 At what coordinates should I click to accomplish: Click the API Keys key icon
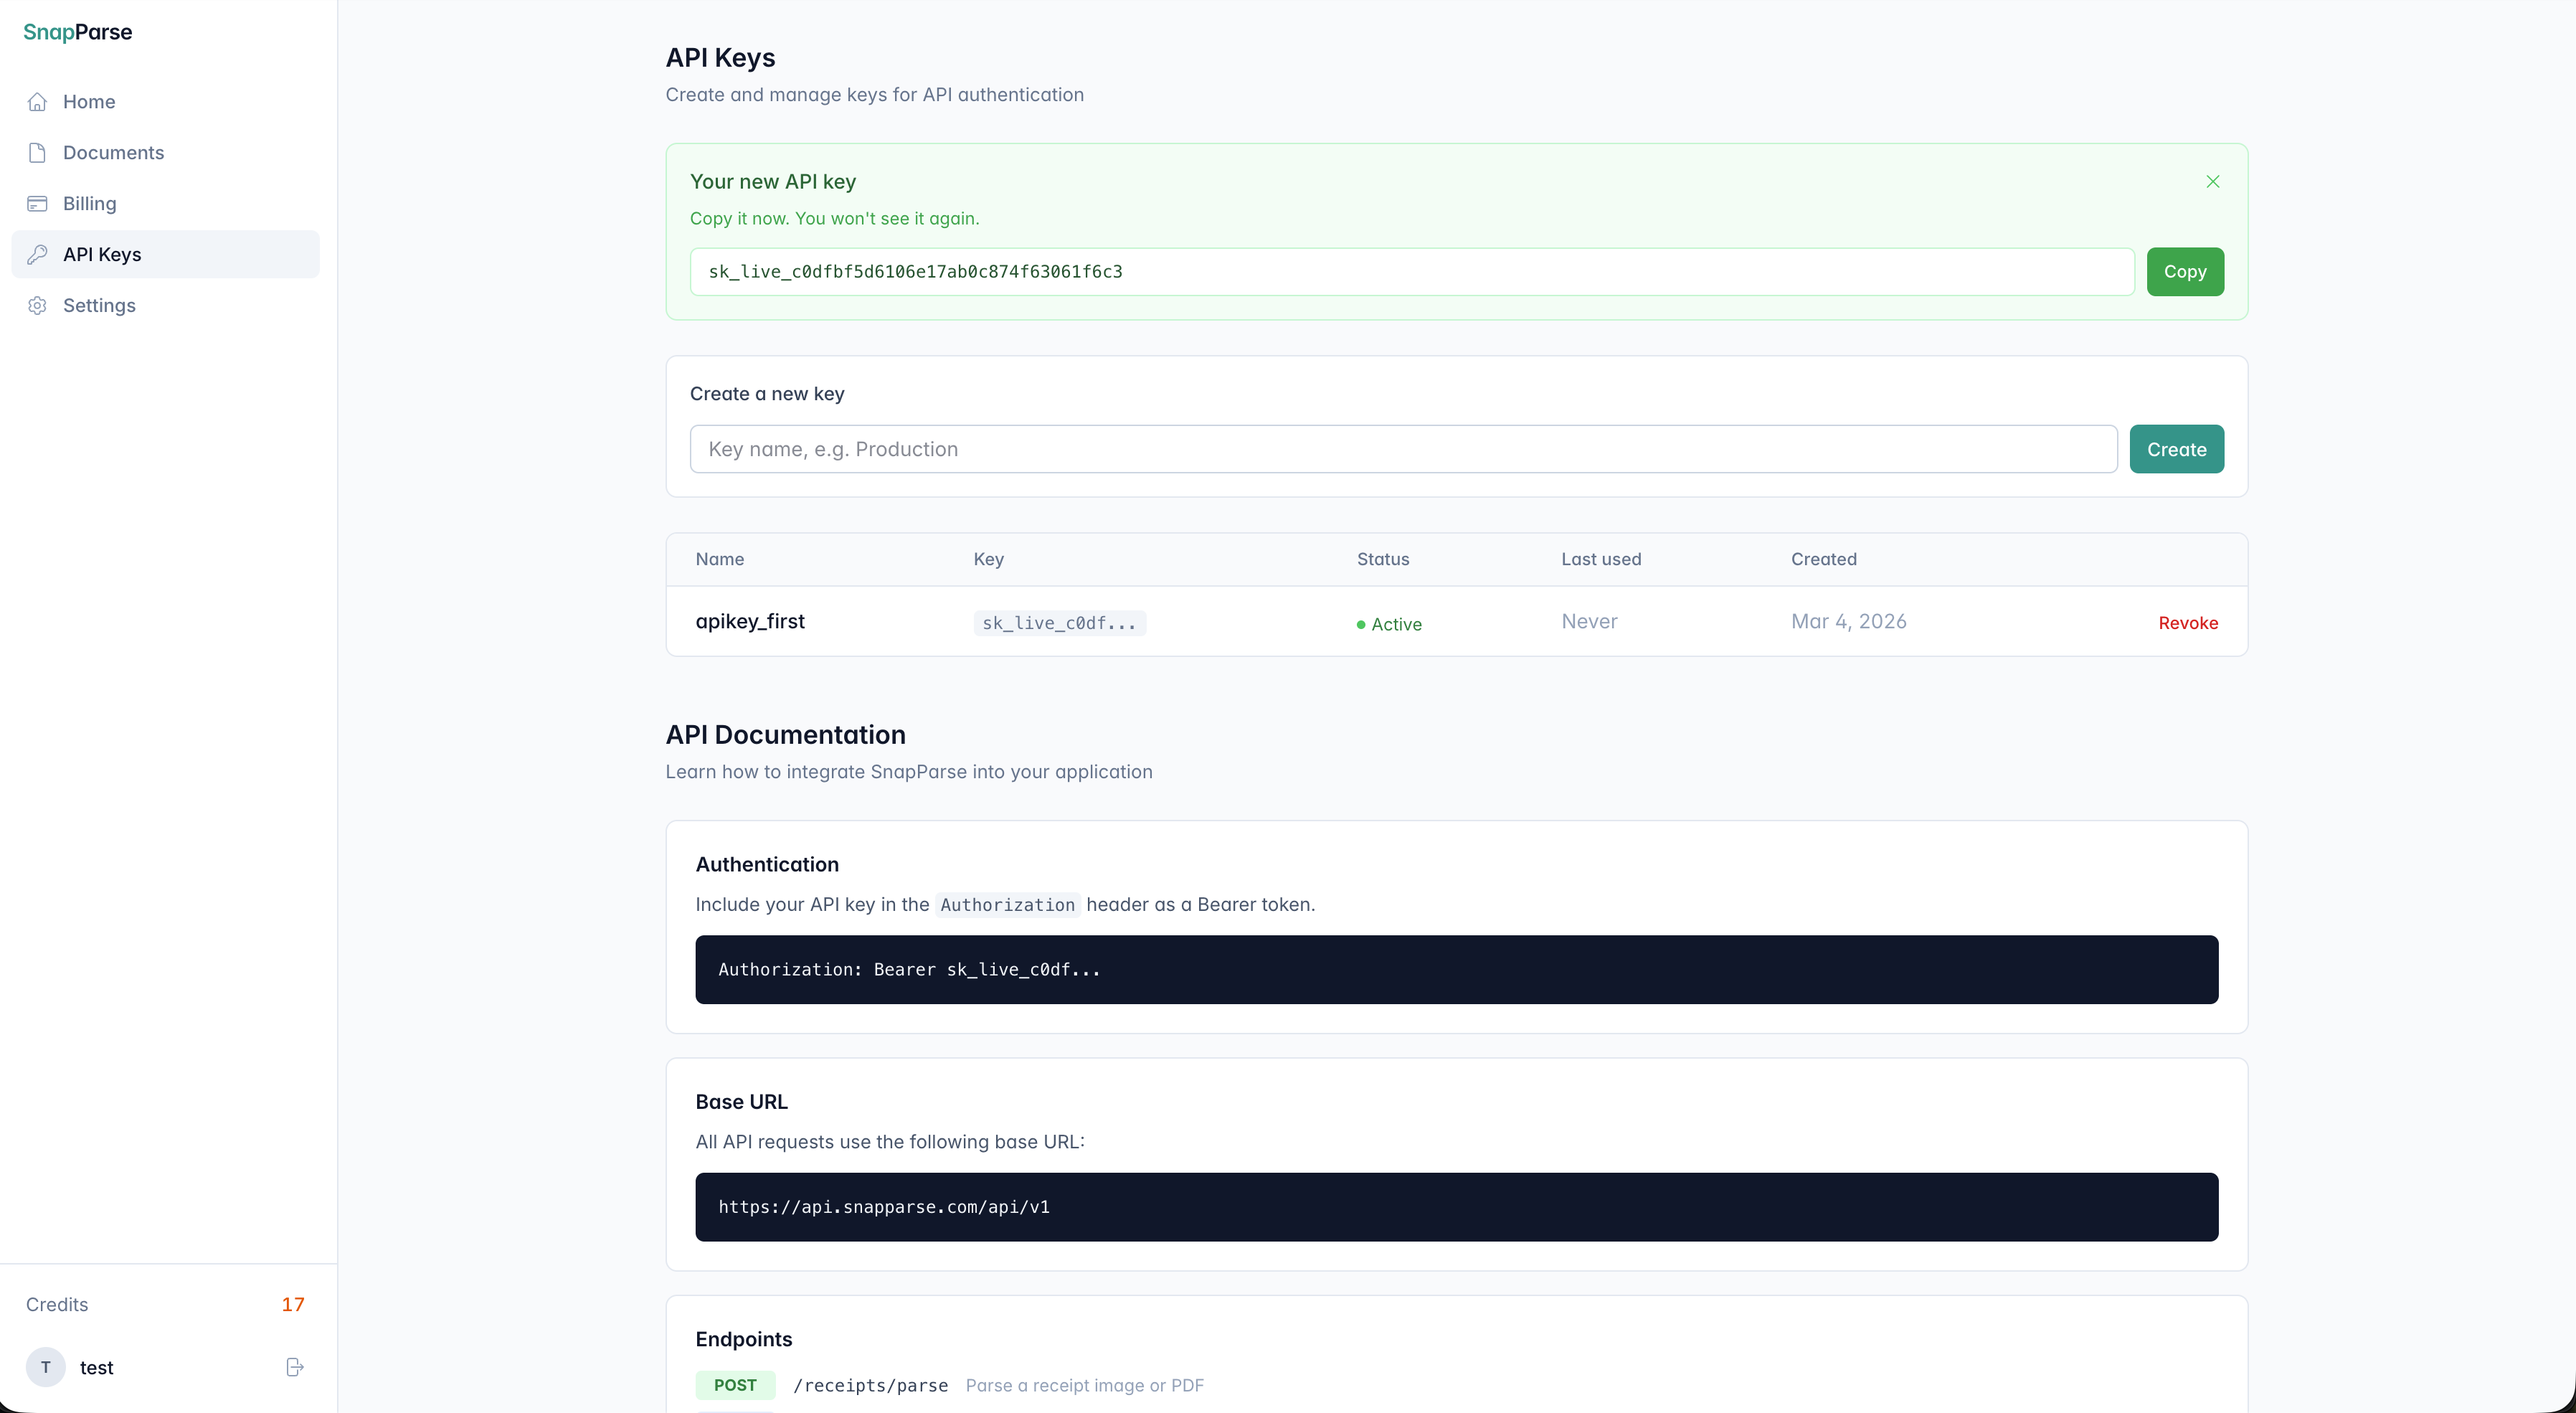click(x=37, y=255)
